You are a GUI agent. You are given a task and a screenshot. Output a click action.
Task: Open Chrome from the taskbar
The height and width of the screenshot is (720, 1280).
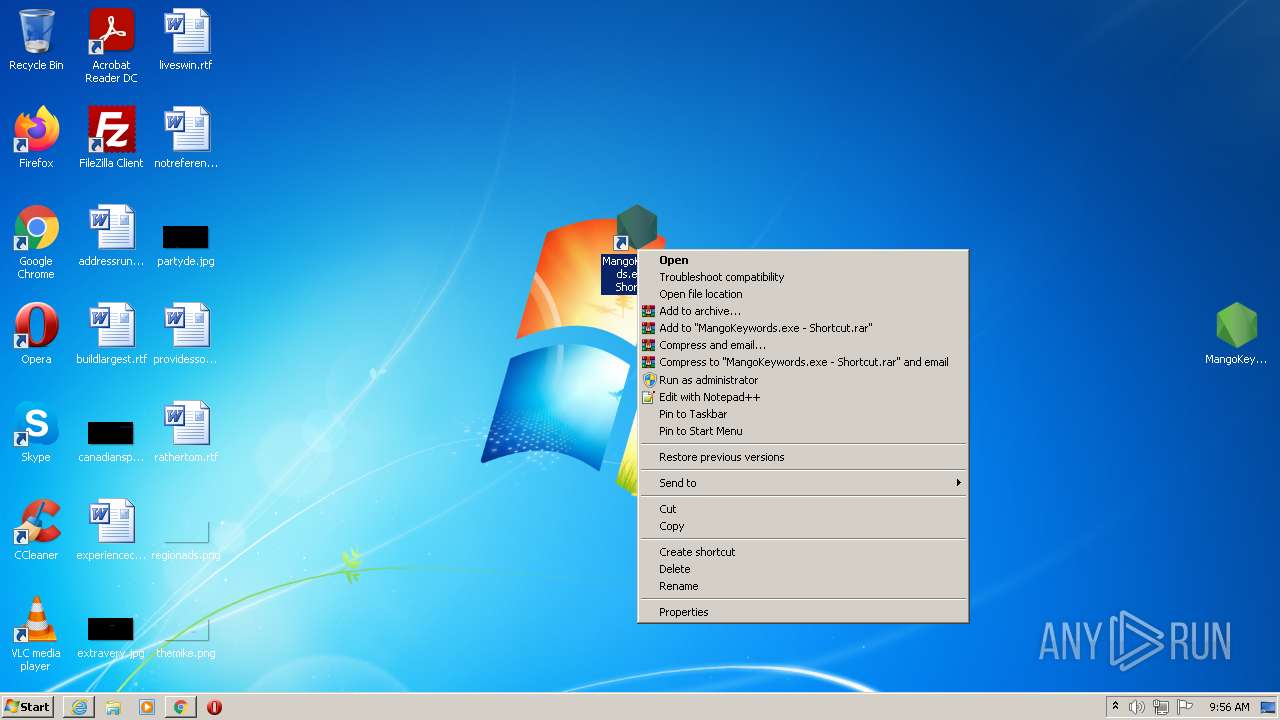pos(181,707)
